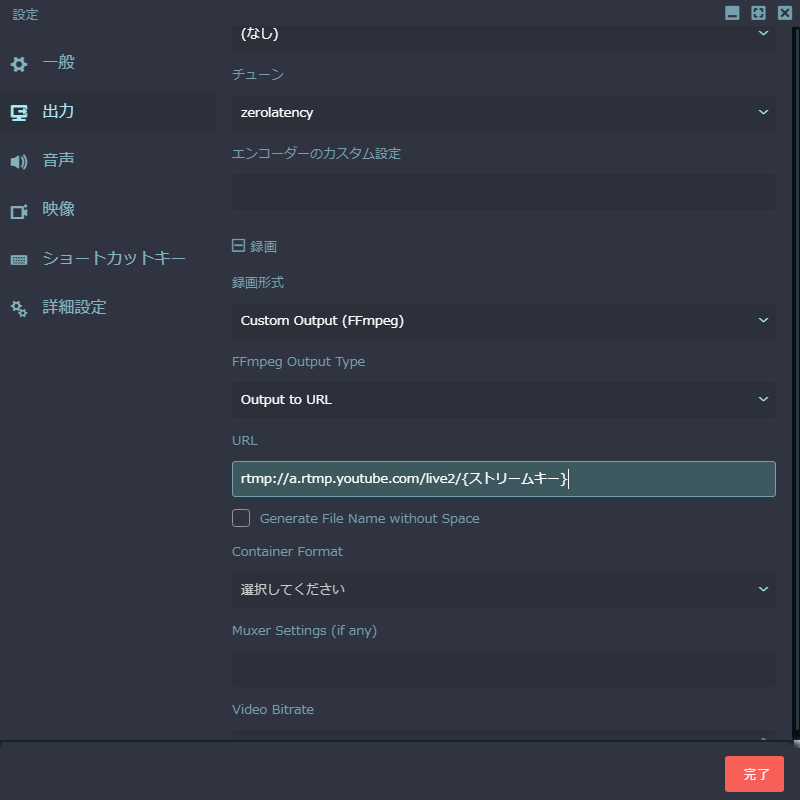Open the ショートカットキー tab
This screenshot has width=800, height=800.
click(x=108, y=259)
